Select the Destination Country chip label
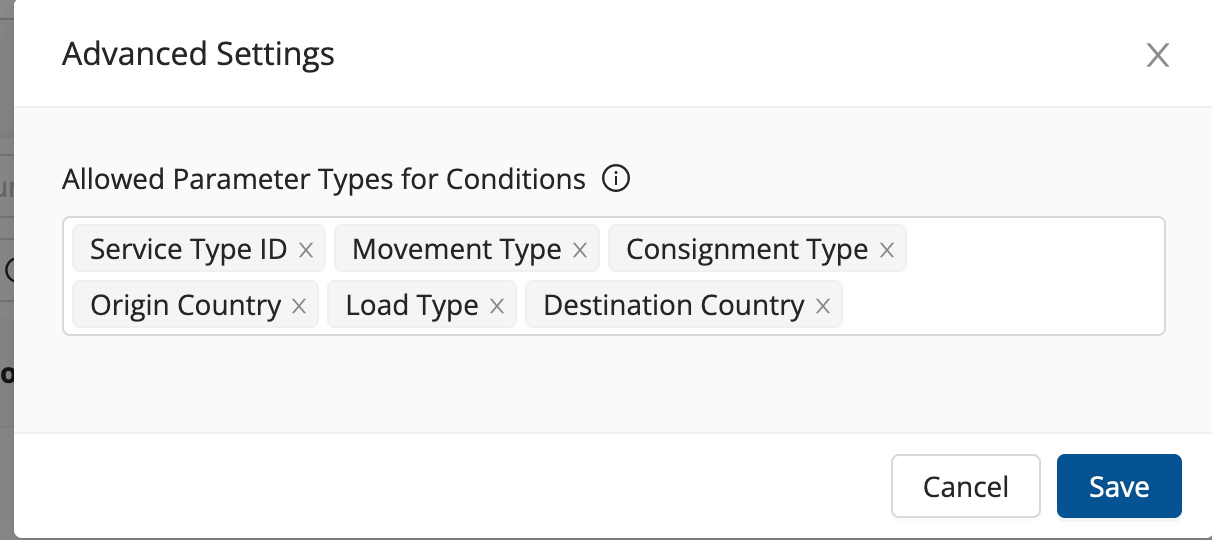The image size is (1212, 540). [x=673, y=305]
